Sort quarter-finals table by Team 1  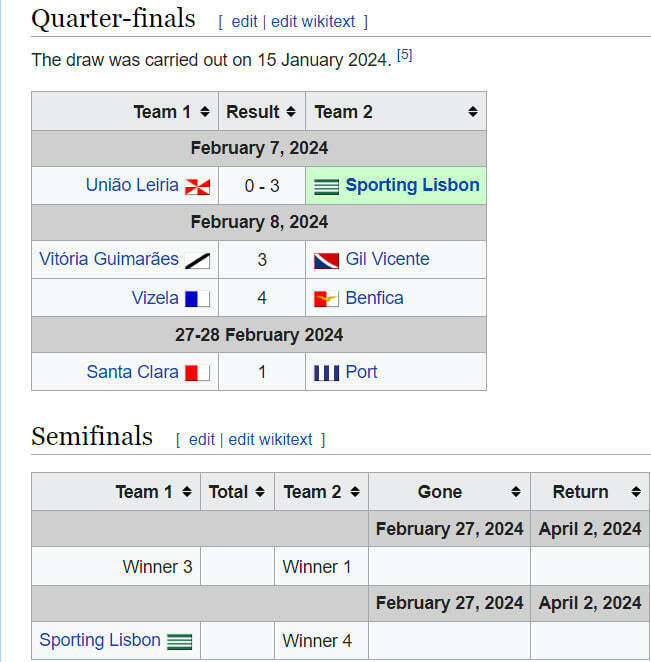(205, 112)
